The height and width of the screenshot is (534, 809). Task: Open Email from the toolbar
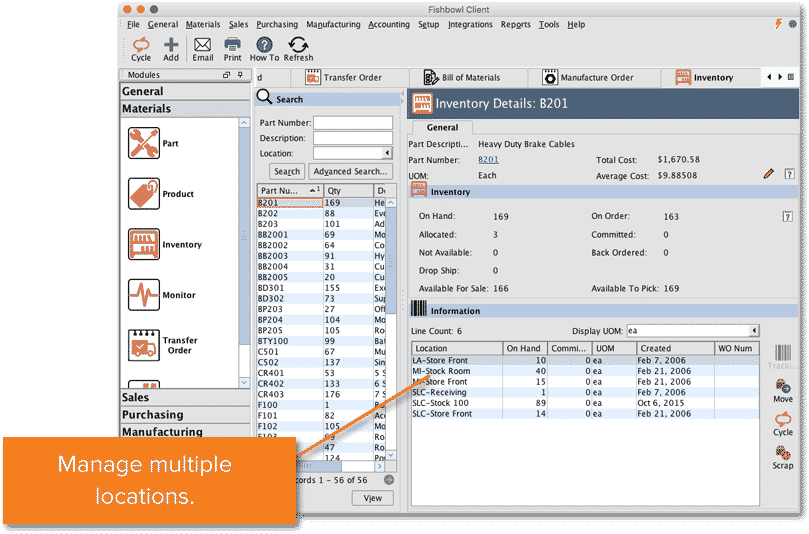pyautogui.click(x=202, y=50)
